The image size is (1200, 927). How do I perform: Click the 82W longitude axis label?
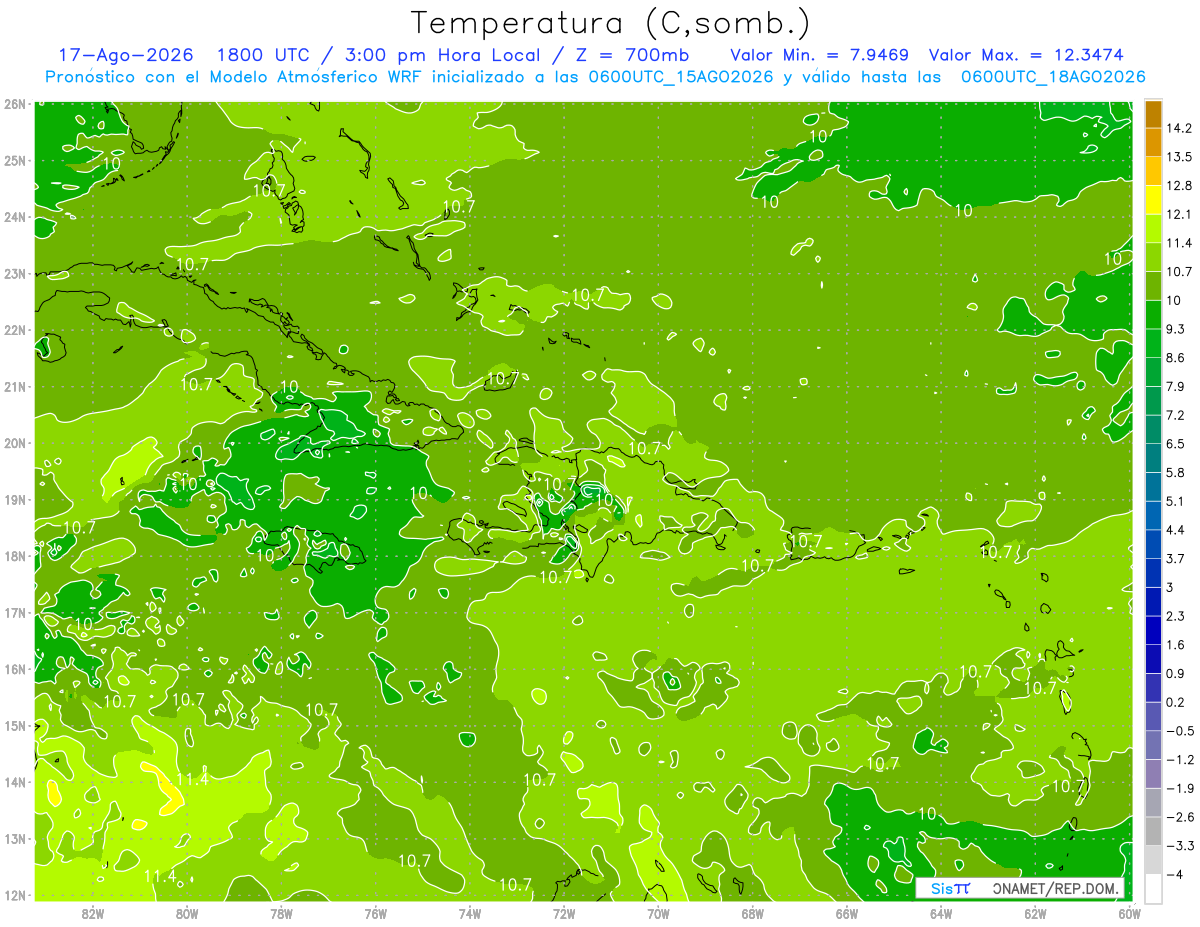[x=93, y=913]
